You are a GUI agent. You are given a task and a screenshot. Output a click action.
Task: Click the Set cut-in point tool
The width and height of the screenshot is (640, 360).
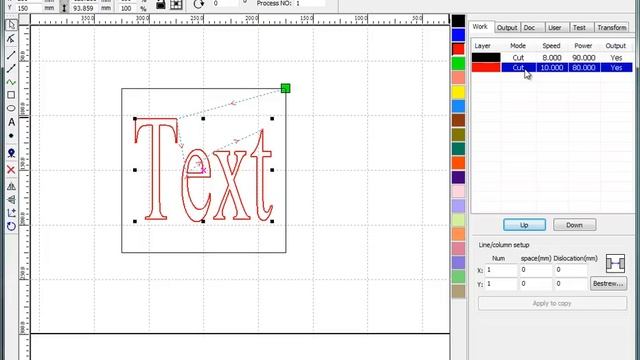pos(11,213)
